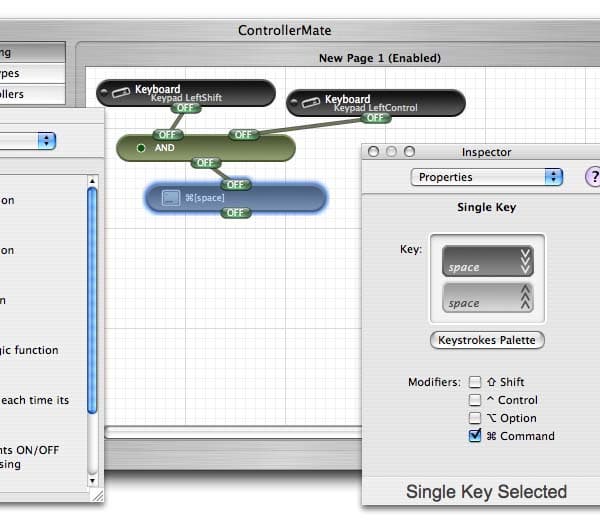Click the horizontal scrollbar under canvas
The width and height of the screenshot is (600, 521).
click(233, 432)
